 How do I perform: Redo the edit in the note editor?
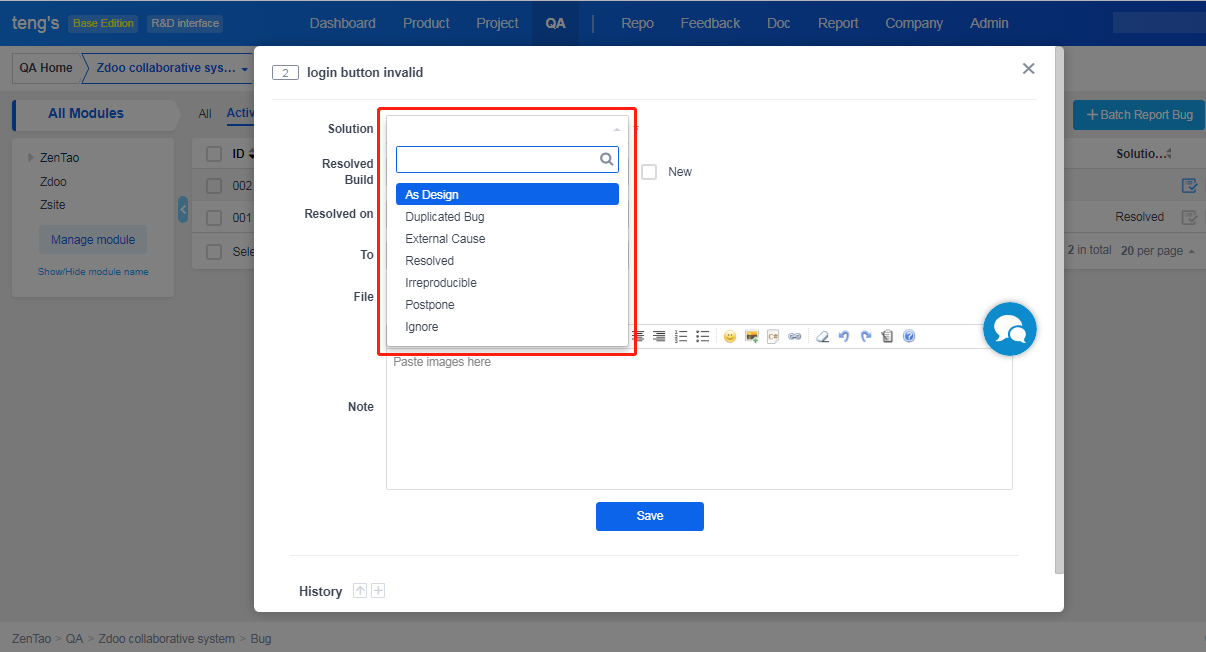pos(866,337)
